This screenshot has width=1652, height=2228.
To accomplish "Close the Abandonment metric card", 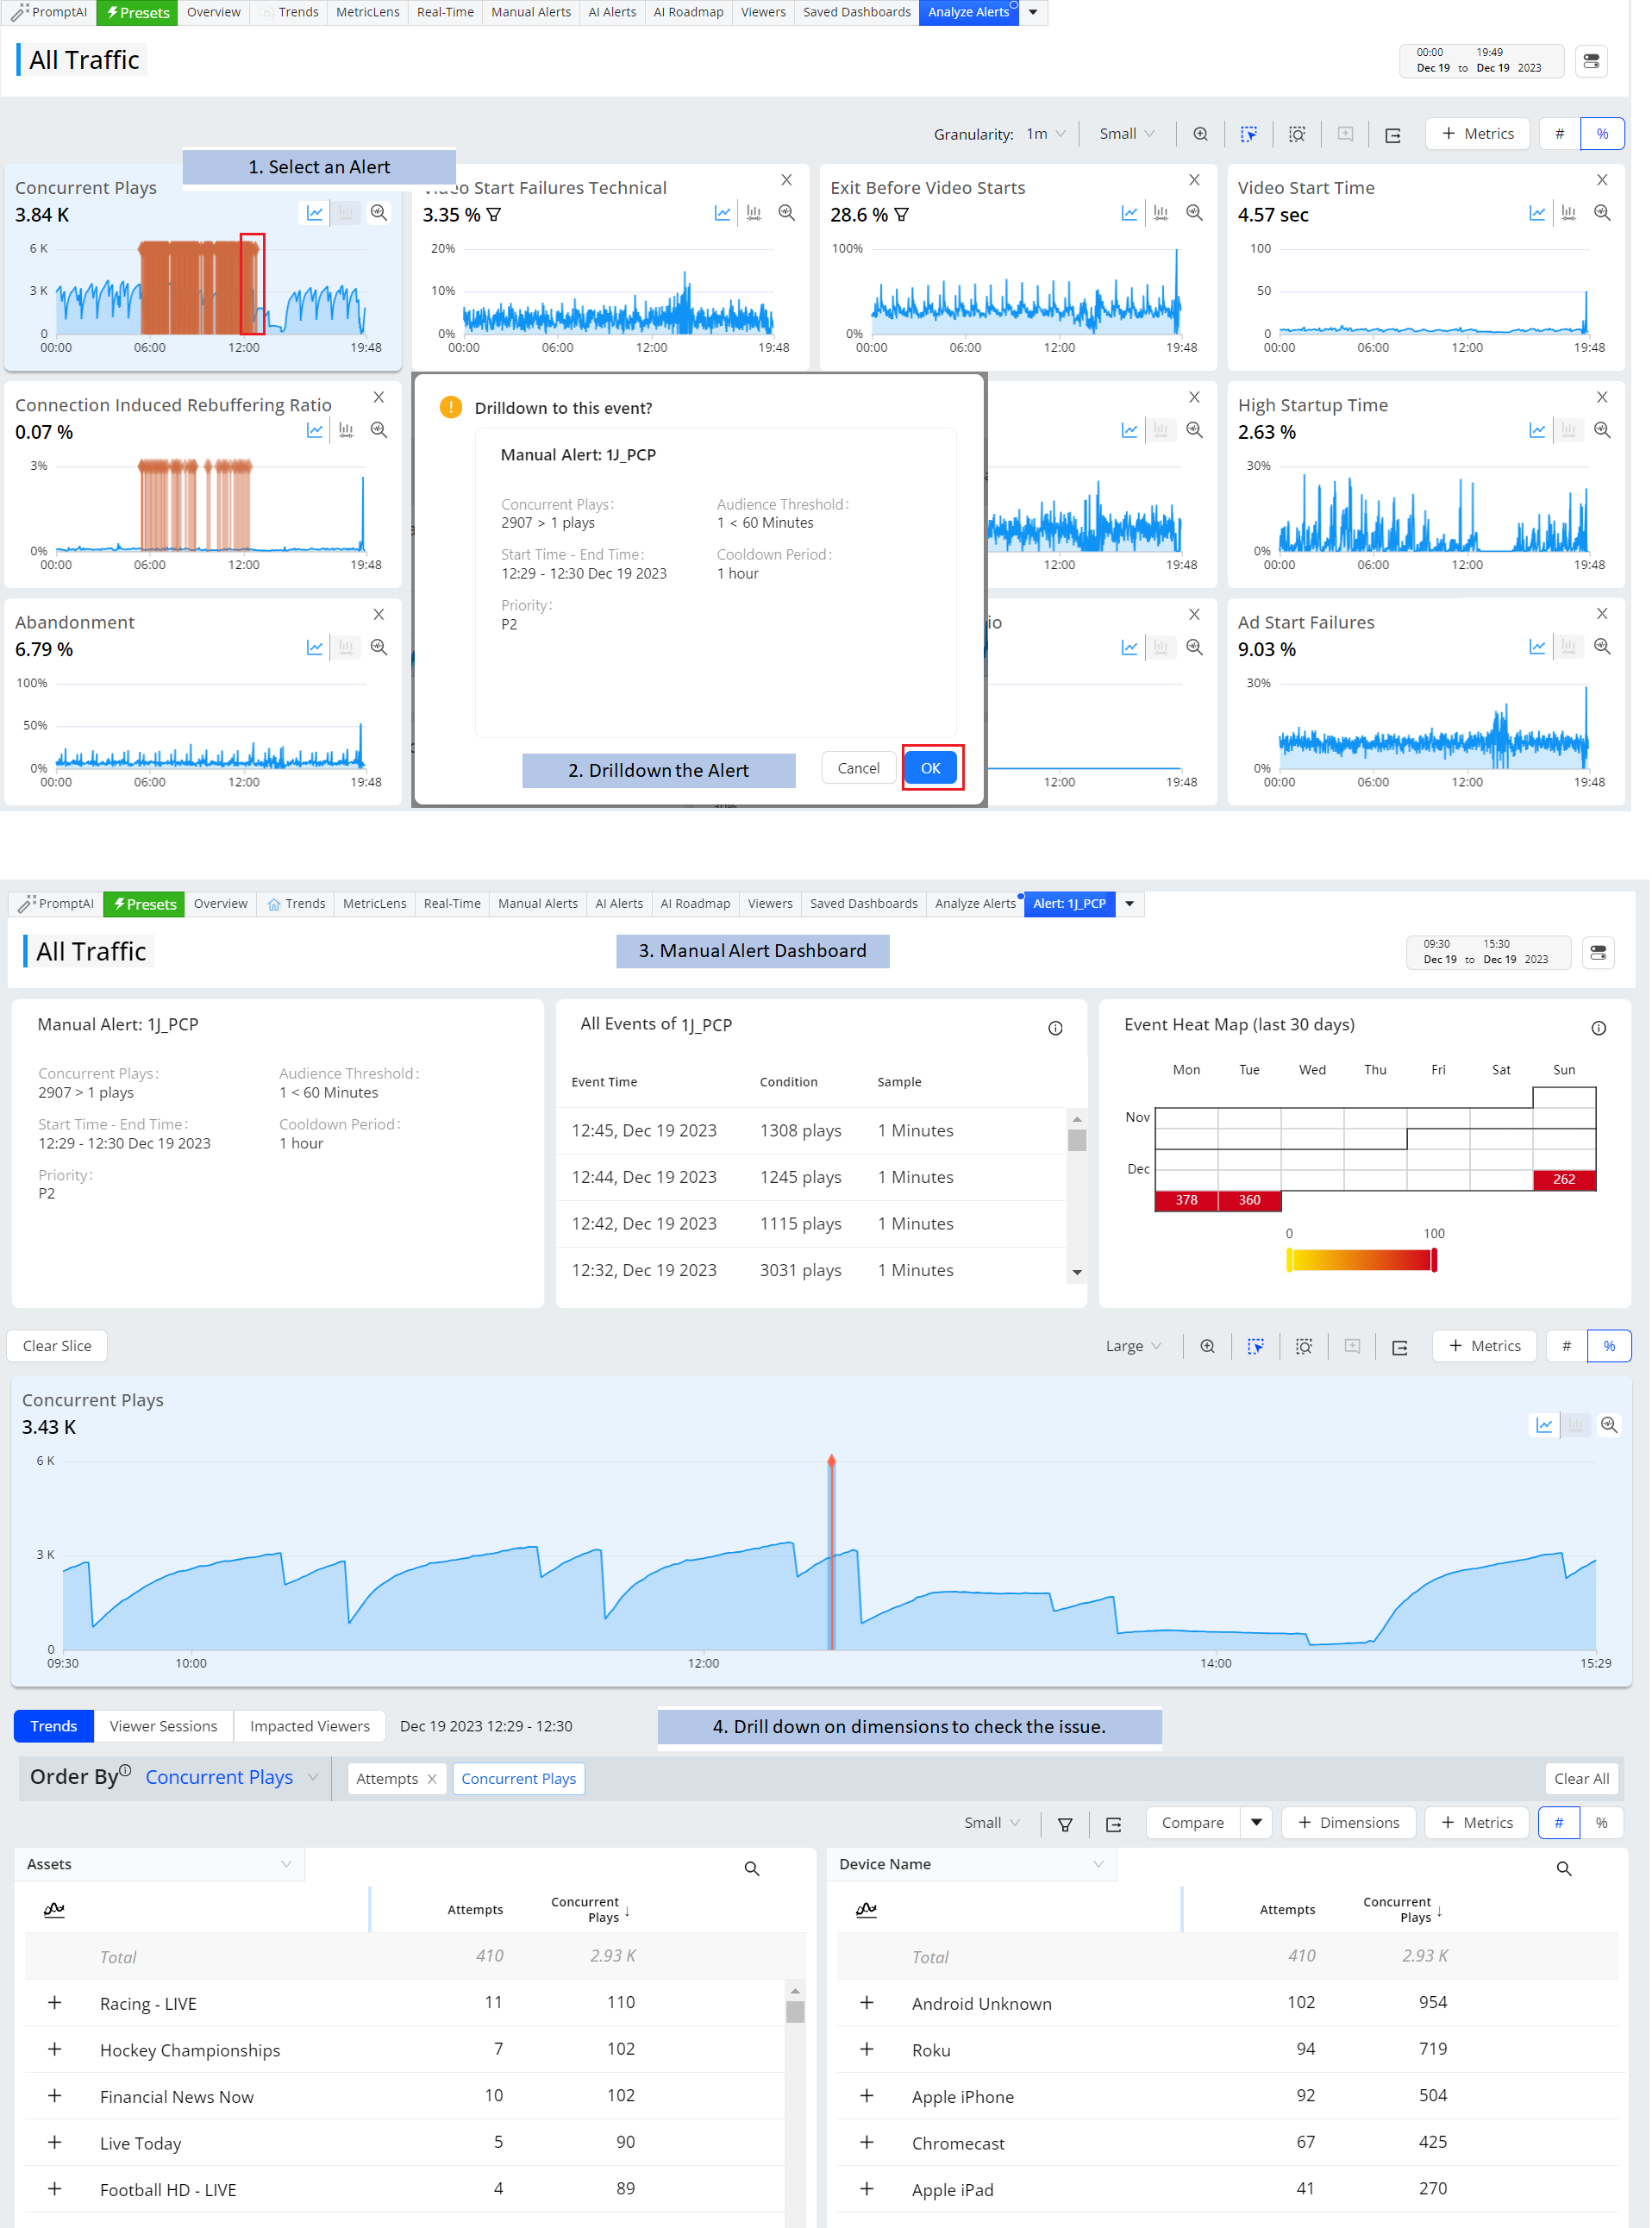I will coord(378,614).
